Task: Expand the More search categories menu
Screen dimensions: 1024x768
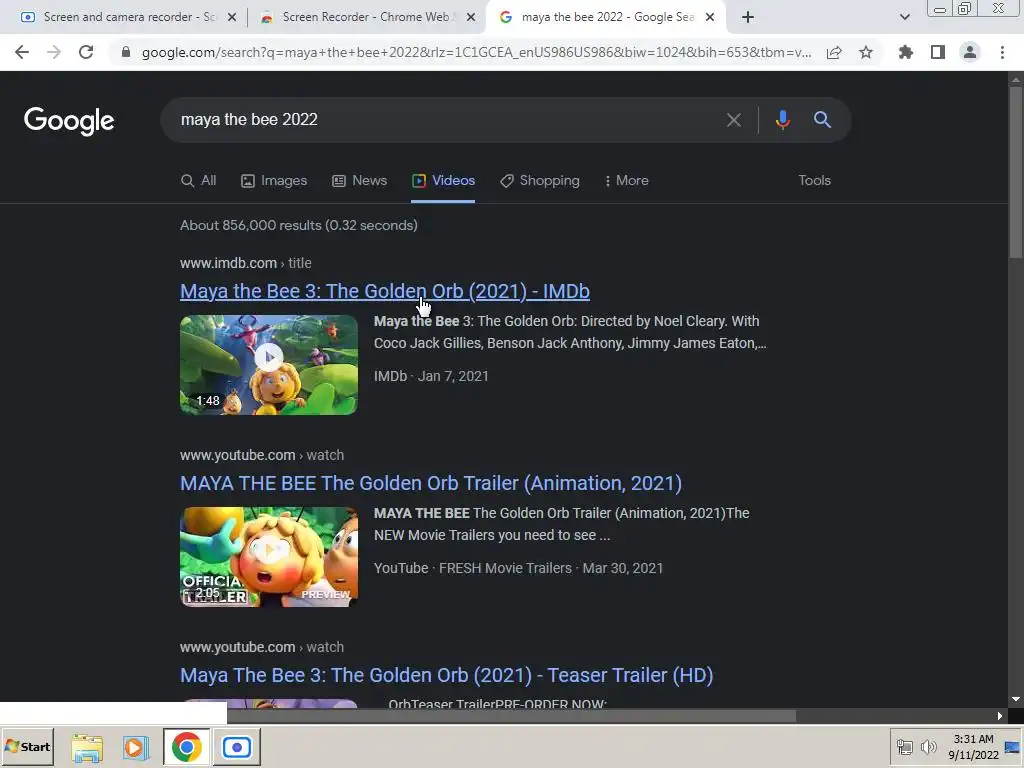Action: [626, 181]
